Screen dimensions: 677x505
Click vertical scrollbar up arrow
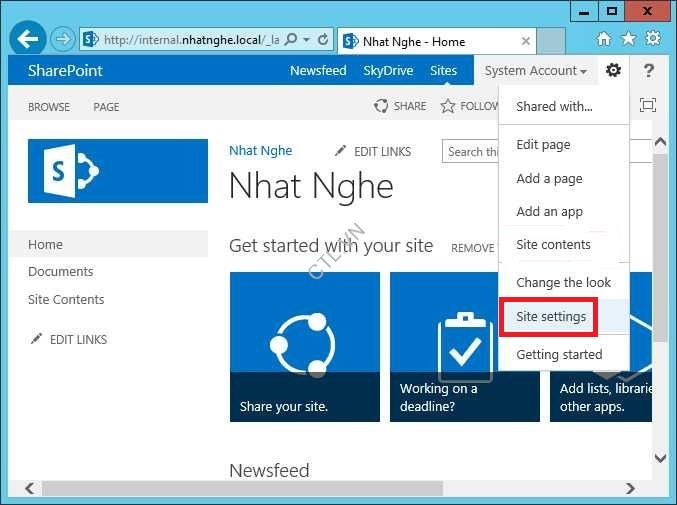click(660, 142)
